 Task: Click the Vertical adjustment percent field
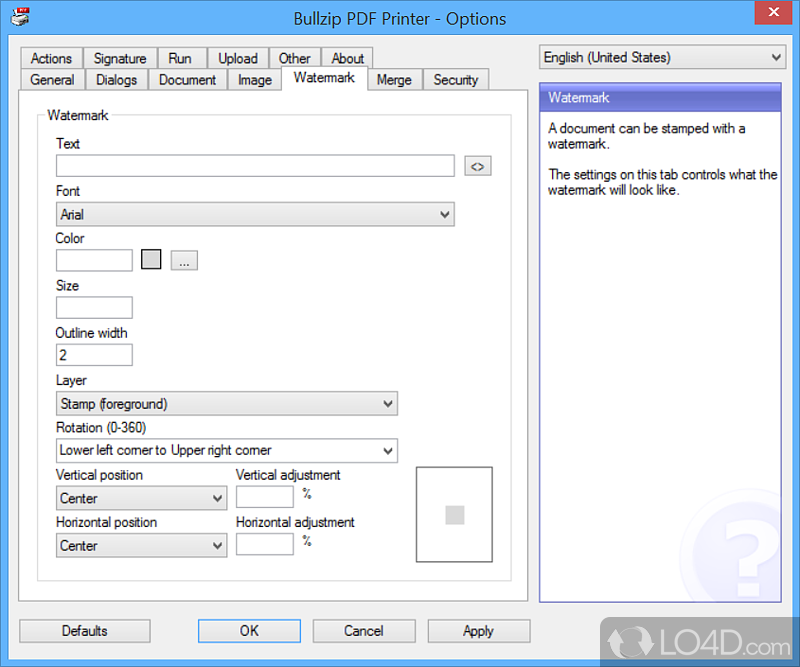tap(265, 497)
